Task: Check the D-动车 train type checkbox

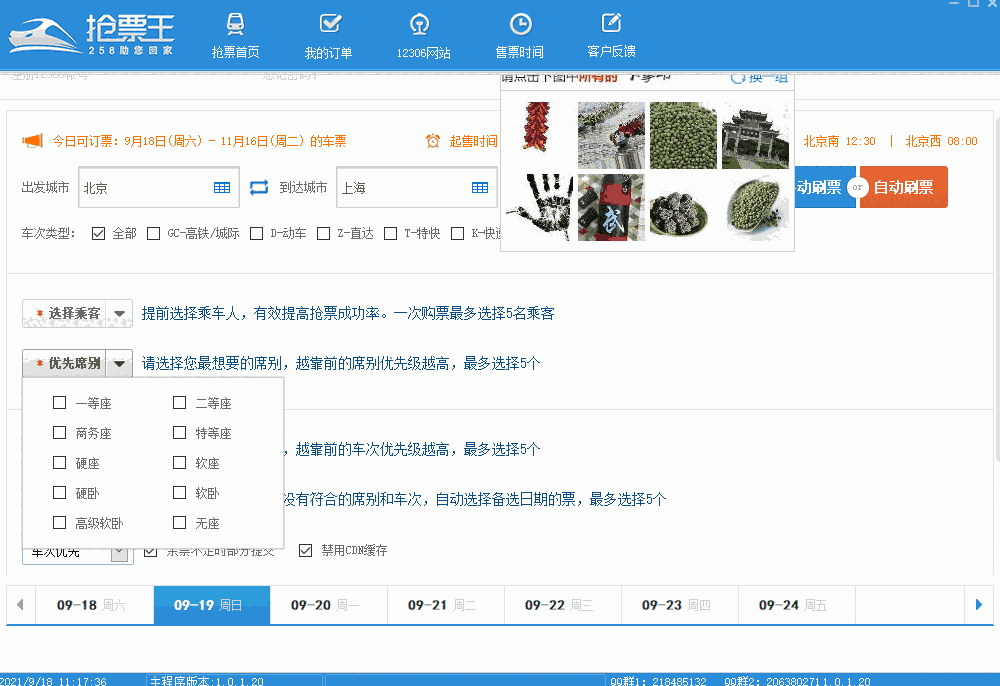Action: [256, 233]
